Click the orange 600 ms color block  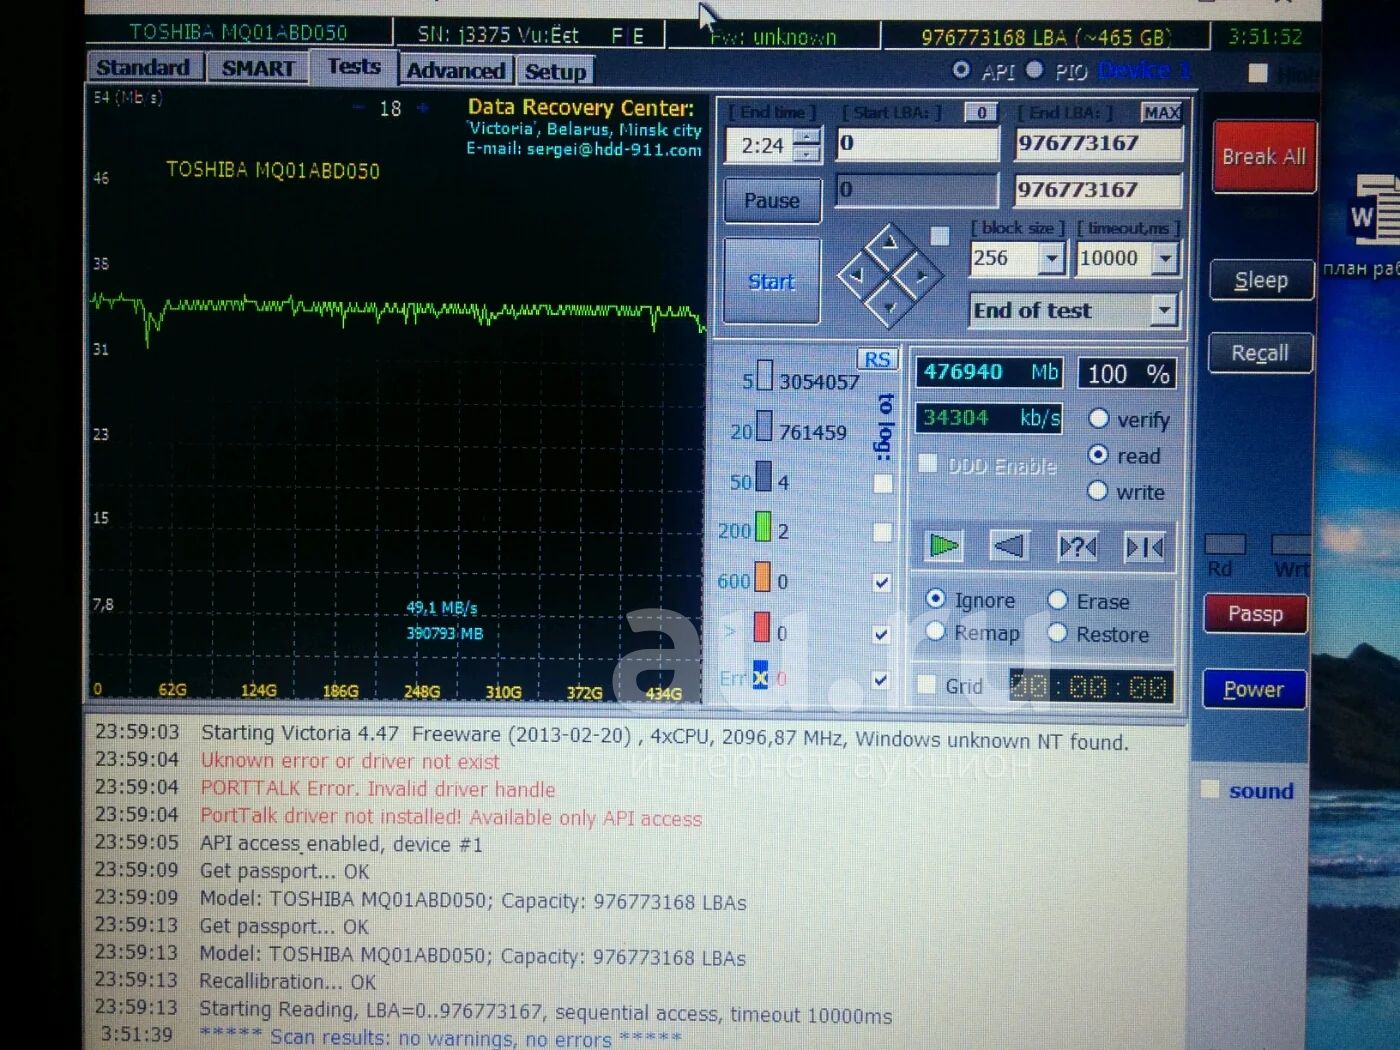762,577
